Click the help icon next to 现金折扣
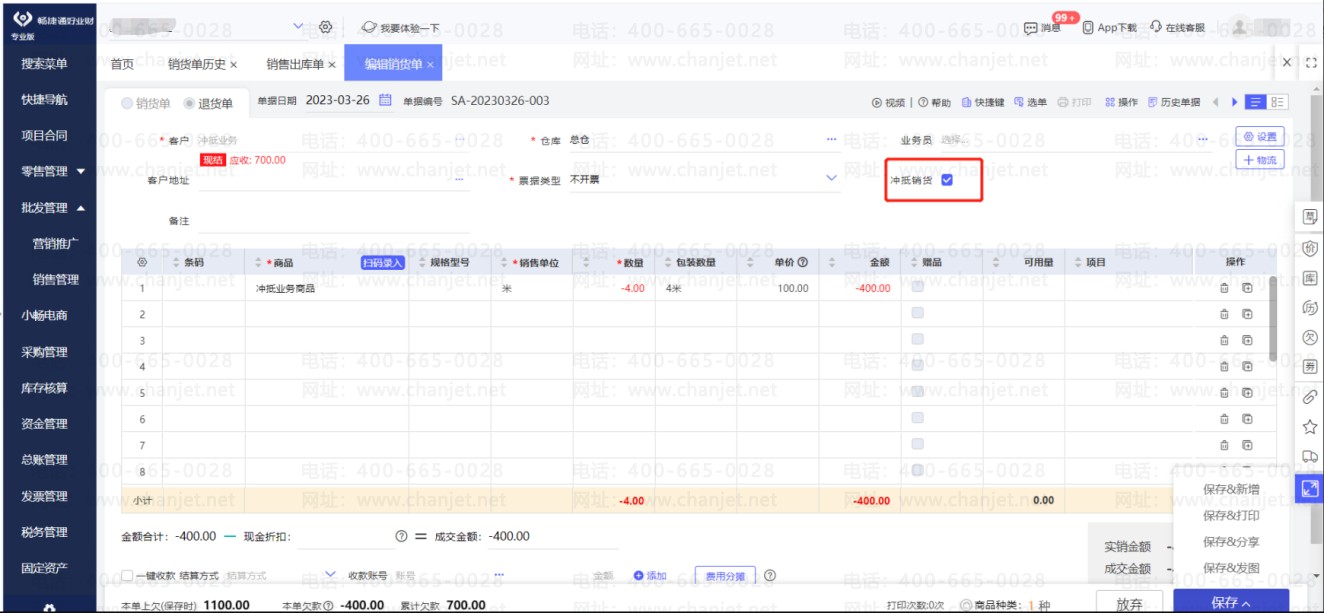Image resolution: width=1324 pixels, height=613 pixels. tap(401, 537)
